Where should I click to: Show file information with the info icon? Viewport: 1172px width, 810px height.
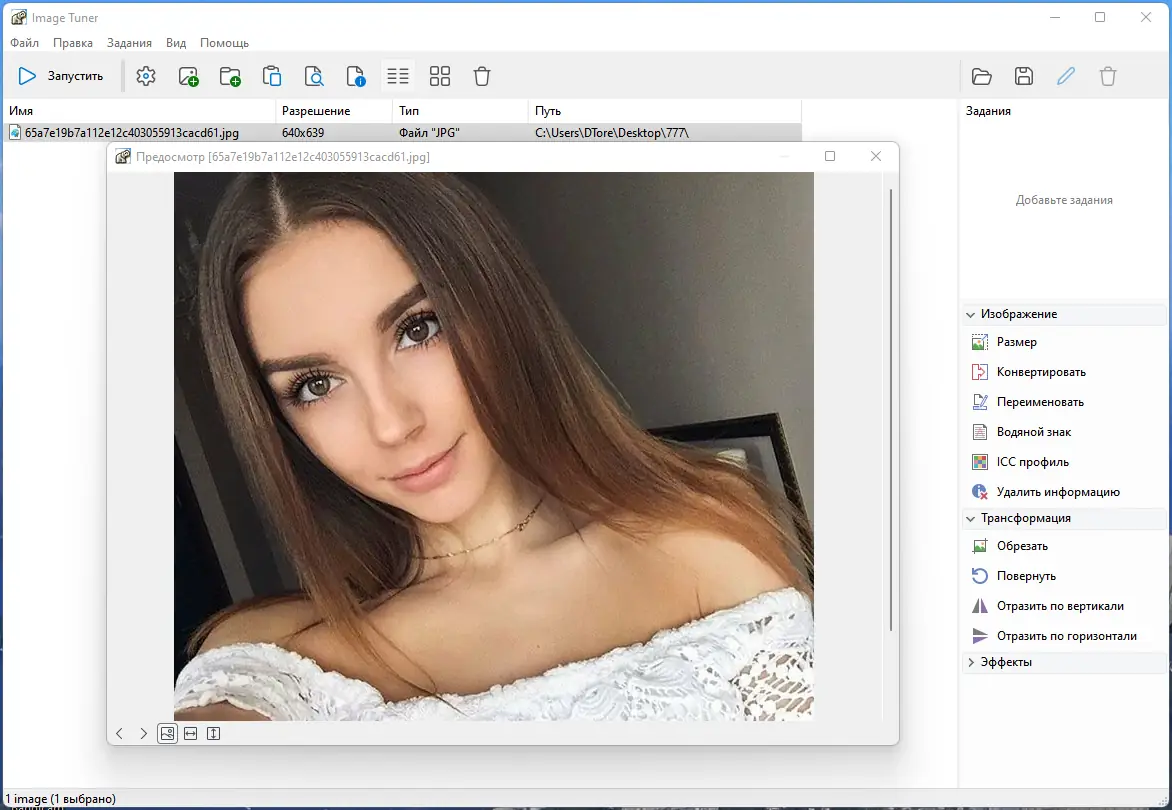click(x=357, y=75)
